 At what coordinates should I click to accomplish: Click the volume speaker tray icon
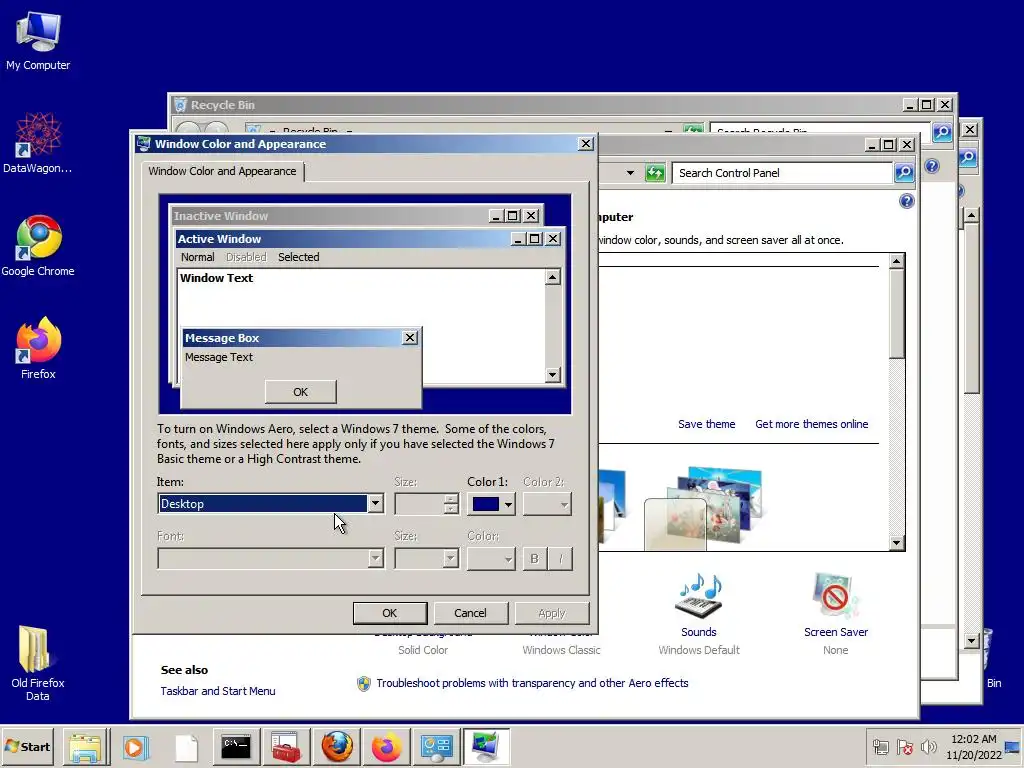pyautogui.click(x=928, y=747)
